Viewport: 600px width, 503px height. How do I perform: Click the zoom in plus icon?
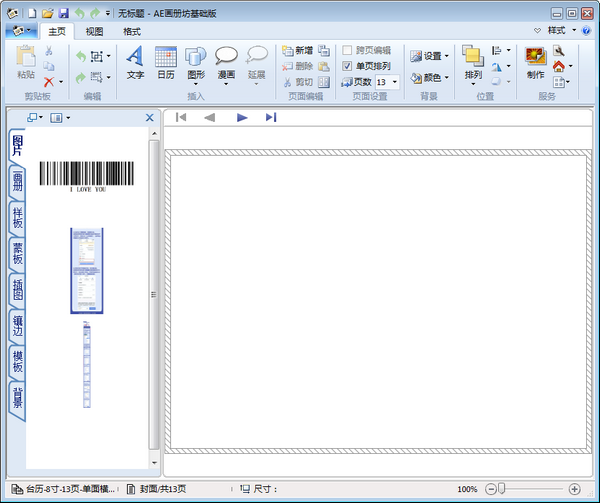[x=574, y=489]
